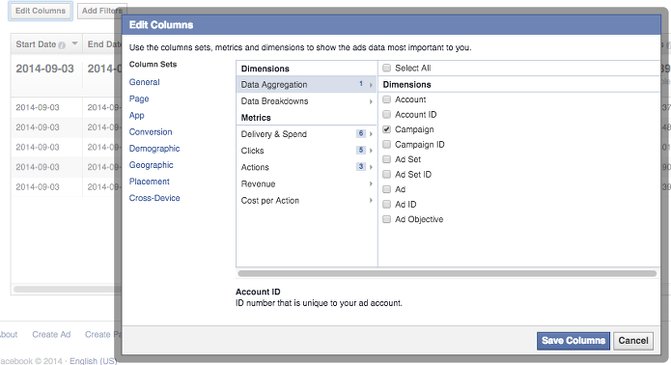Tick the Ad Objective checkbox
Screen dimensions: 671x365
(x=387, y=219)
